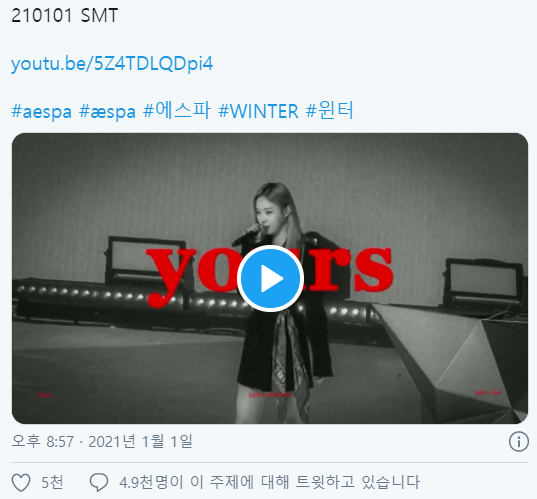
Task: Click the reply speech bubble icon
Action: [x=99, y=482]
